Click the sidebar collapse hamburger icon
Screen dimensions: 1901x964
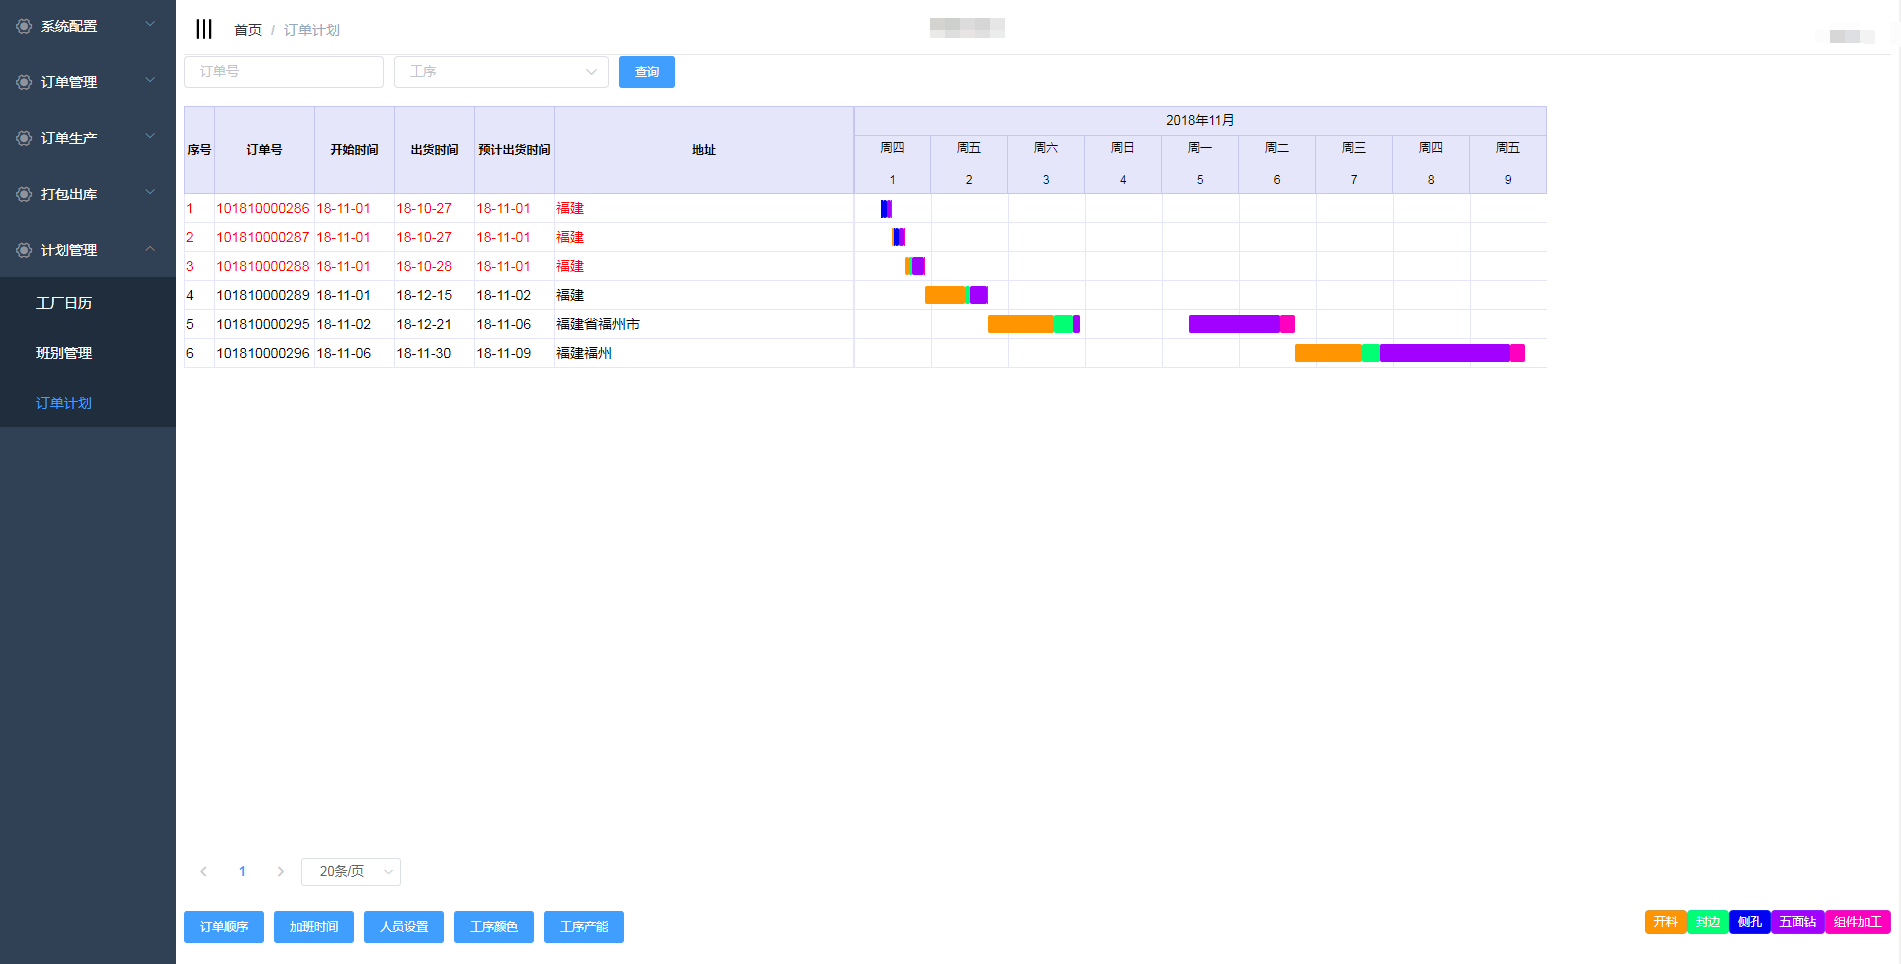(x=204, y=29)
